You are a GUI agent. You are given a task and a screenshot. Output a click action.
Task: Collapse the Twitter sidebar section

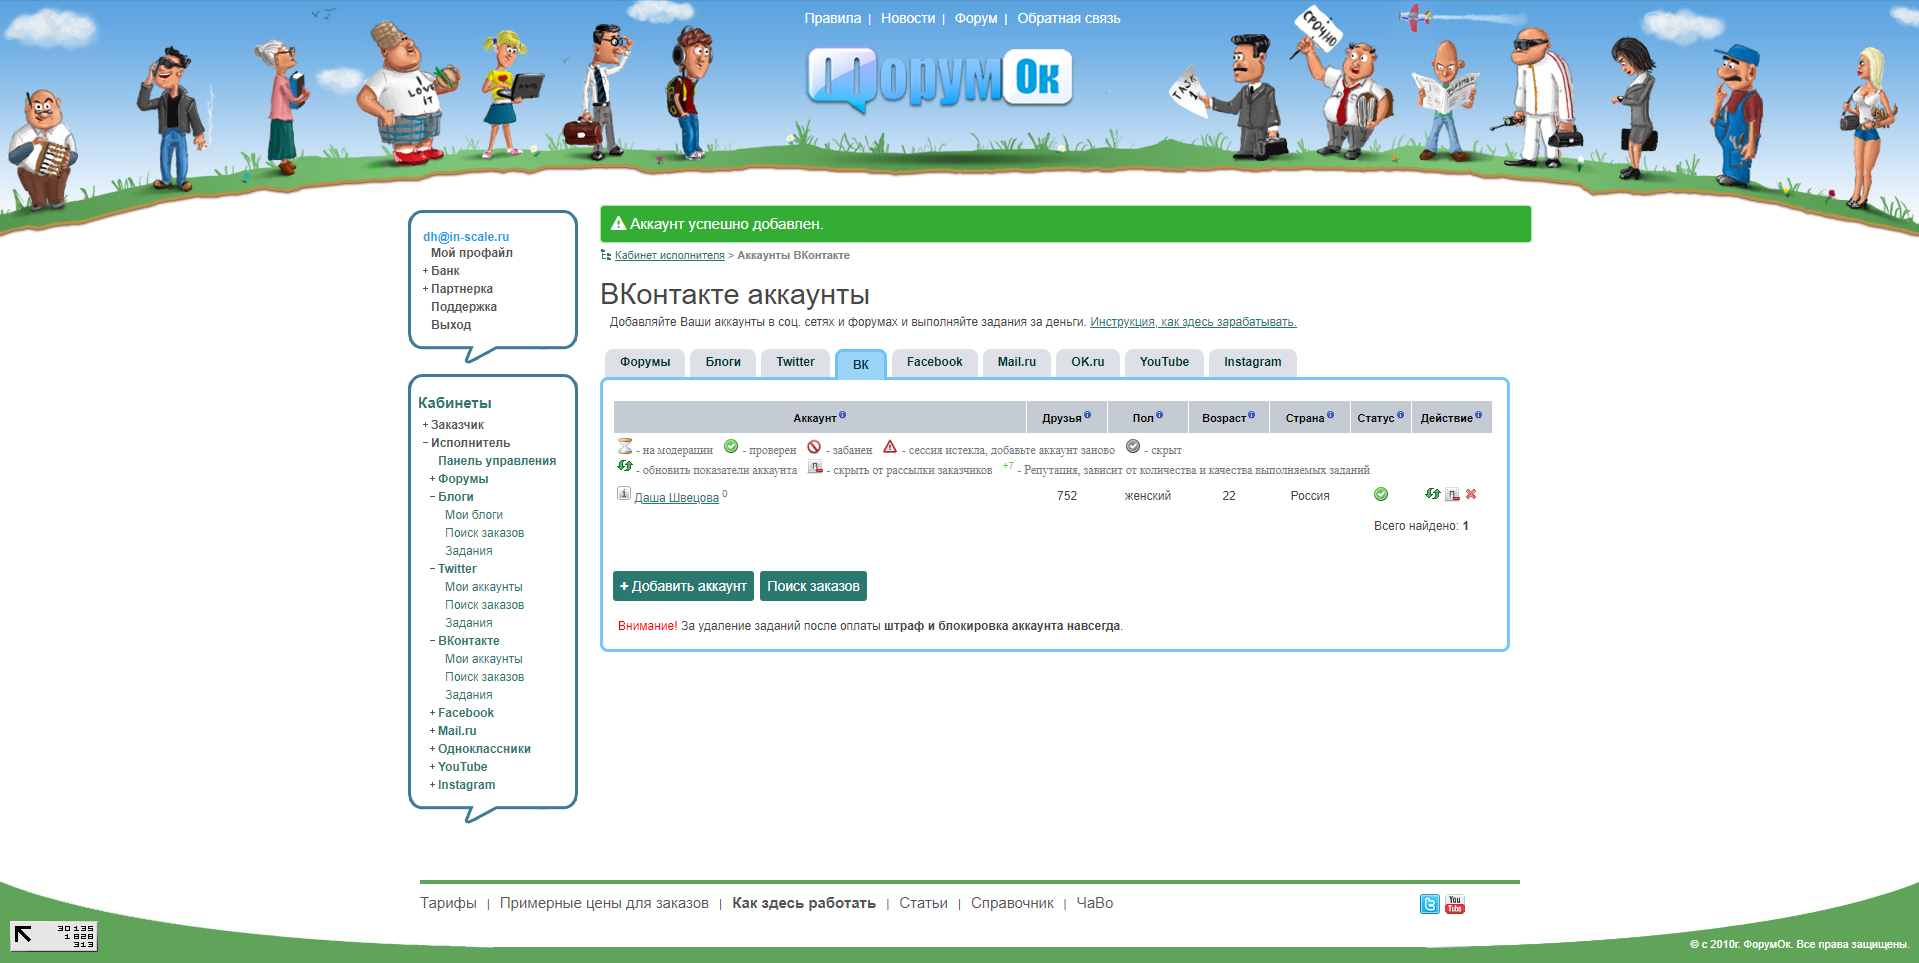[x=432, y=569]
